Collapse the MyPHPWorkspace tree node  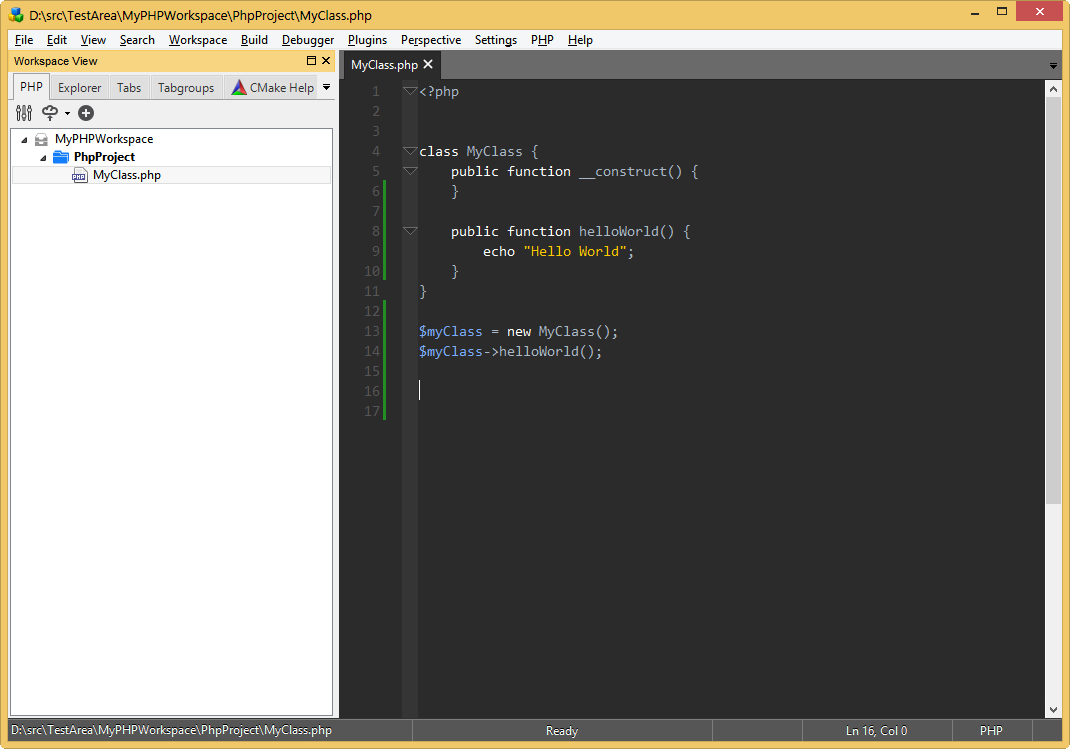tap(24, 139)
